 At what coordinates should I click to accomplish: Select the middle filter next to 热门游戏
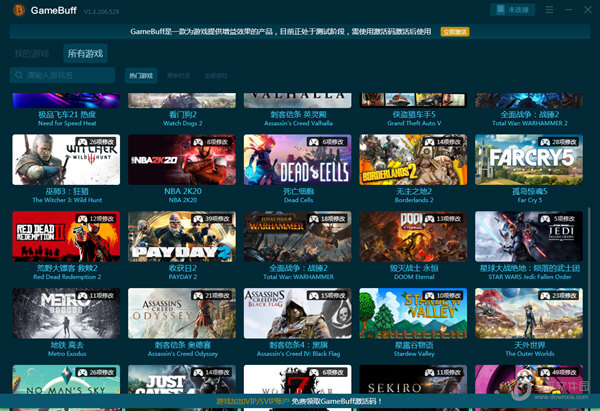(x=179, y=76)
